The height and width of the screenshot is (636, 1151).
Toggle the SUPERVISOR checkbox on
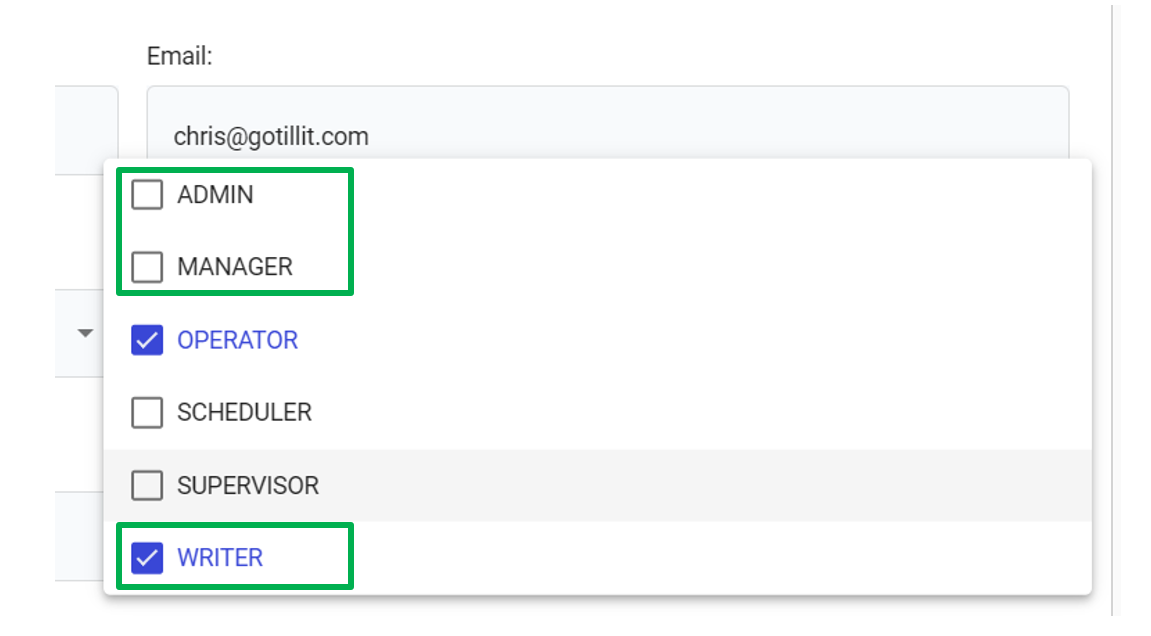coord(147,486)
